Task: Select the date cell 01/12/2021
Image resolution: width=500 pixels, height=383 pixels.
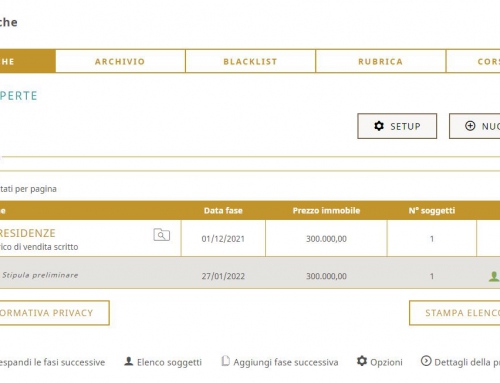Action: click(223, 239)
